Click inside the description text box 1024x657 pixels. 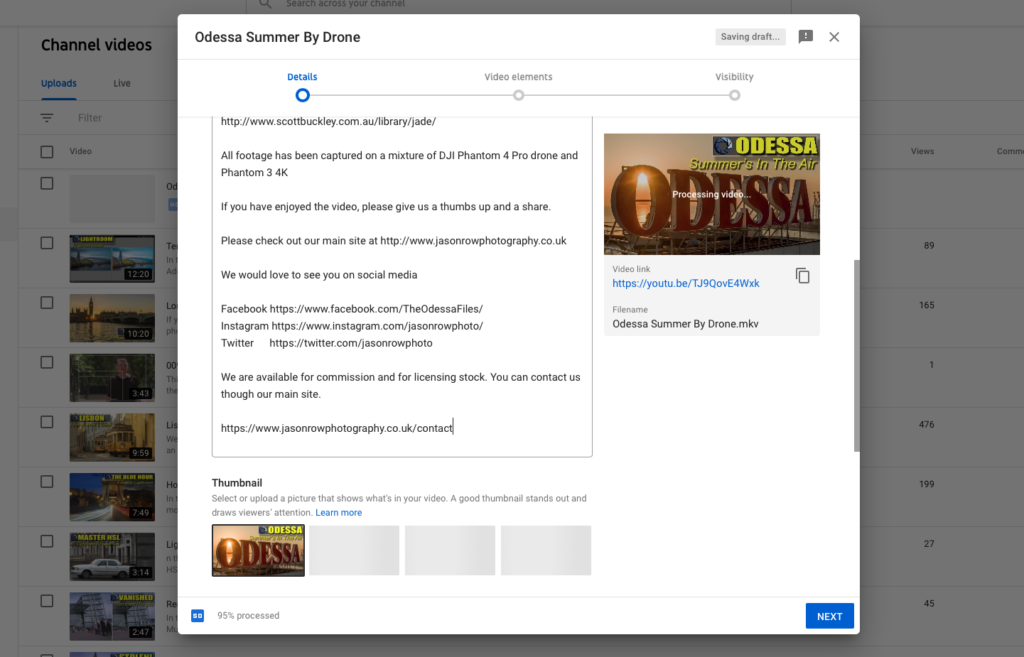coord(402,287)
